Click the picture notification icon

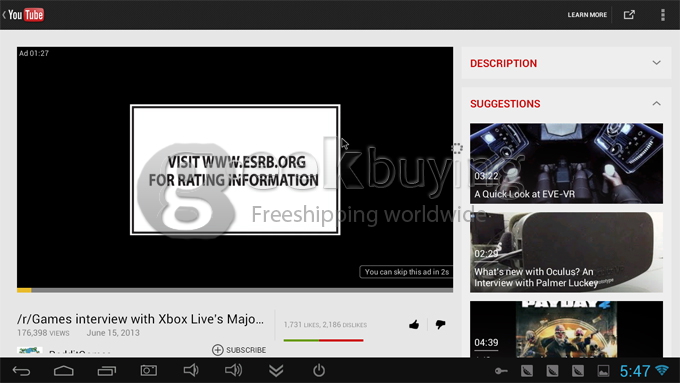(x=603, y=371)
